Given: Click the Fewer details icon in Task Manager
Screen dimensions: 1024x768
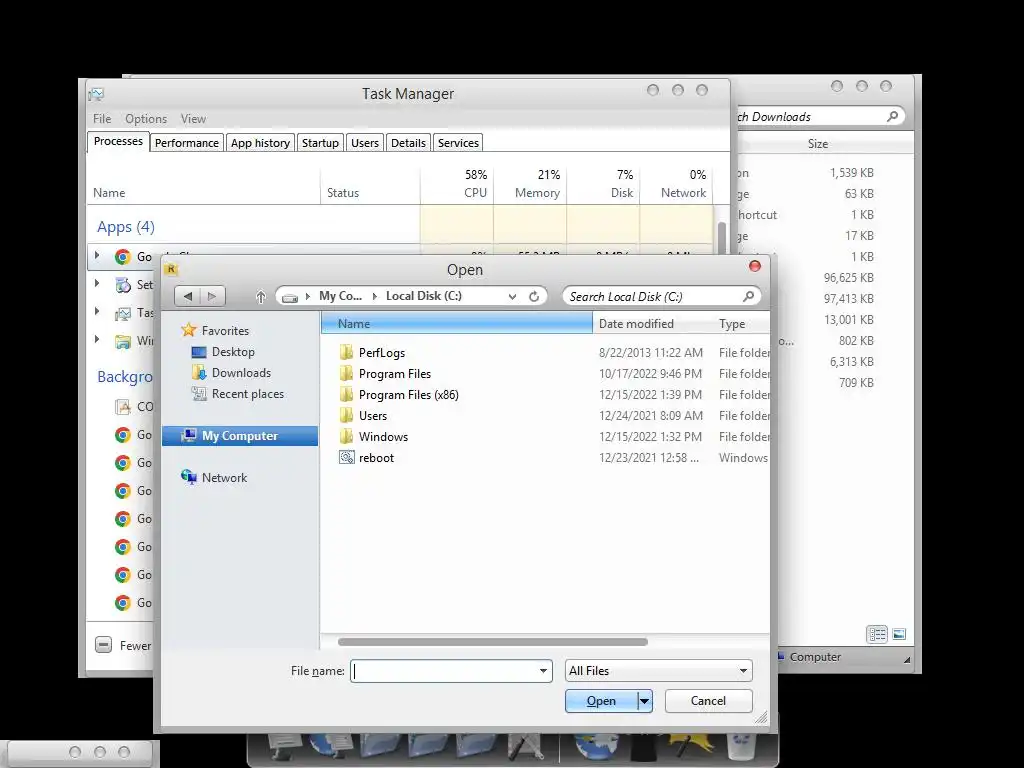Looking at the screenshot, I should click(103, 645).
